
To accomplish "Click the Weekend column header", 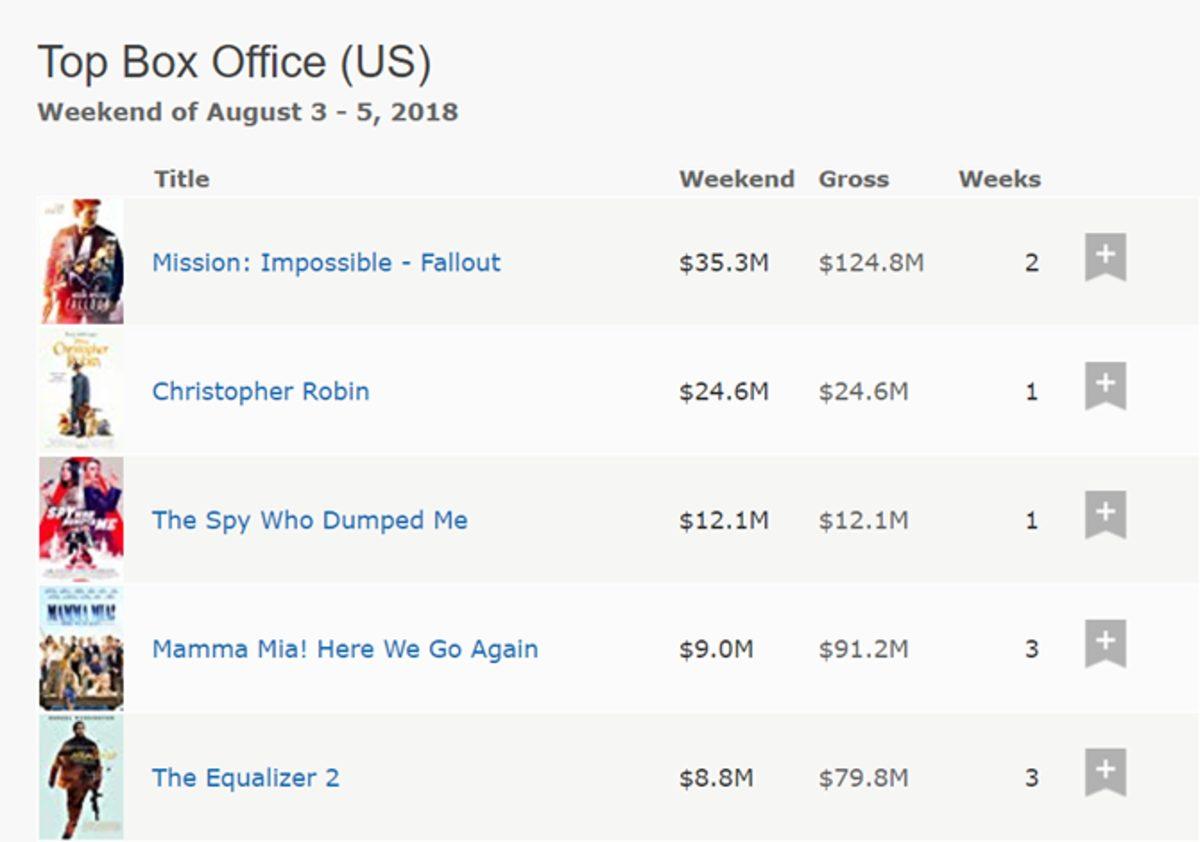I will [x=736, y=180].
